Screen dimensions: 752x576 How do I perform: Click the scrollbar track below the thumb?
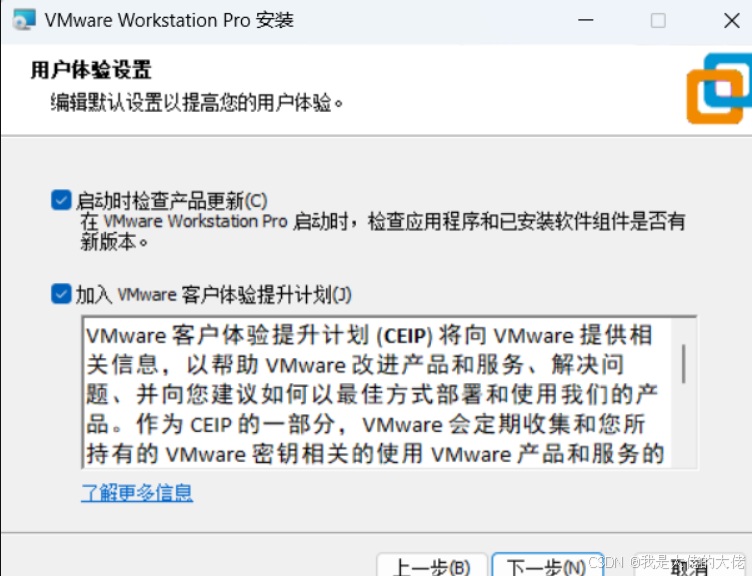click(x=683, y=426)
